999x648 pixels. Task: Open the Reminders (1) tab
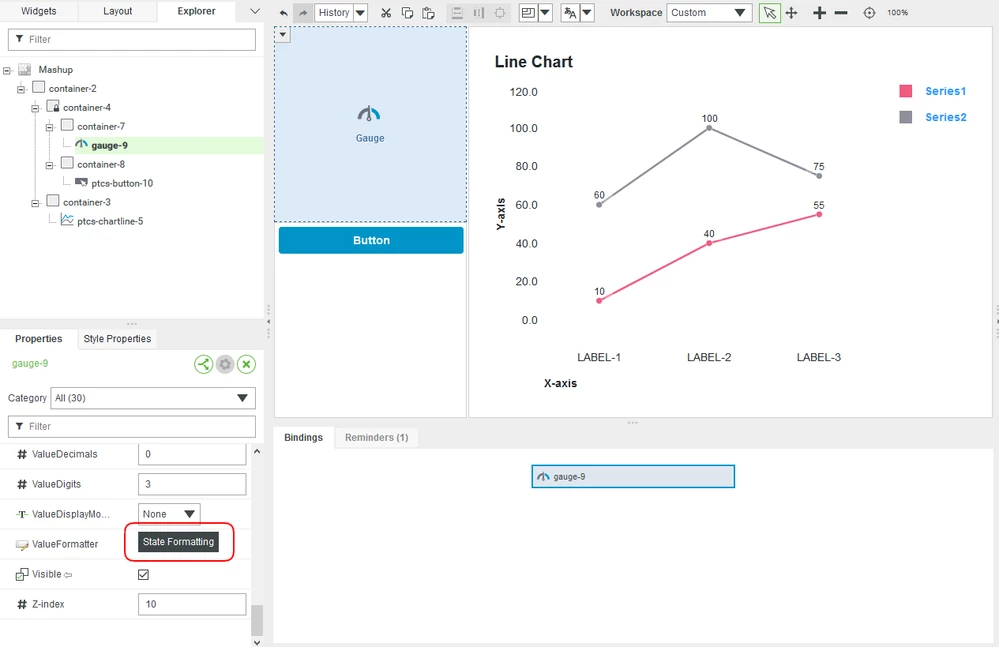click(x=377, y=438)
